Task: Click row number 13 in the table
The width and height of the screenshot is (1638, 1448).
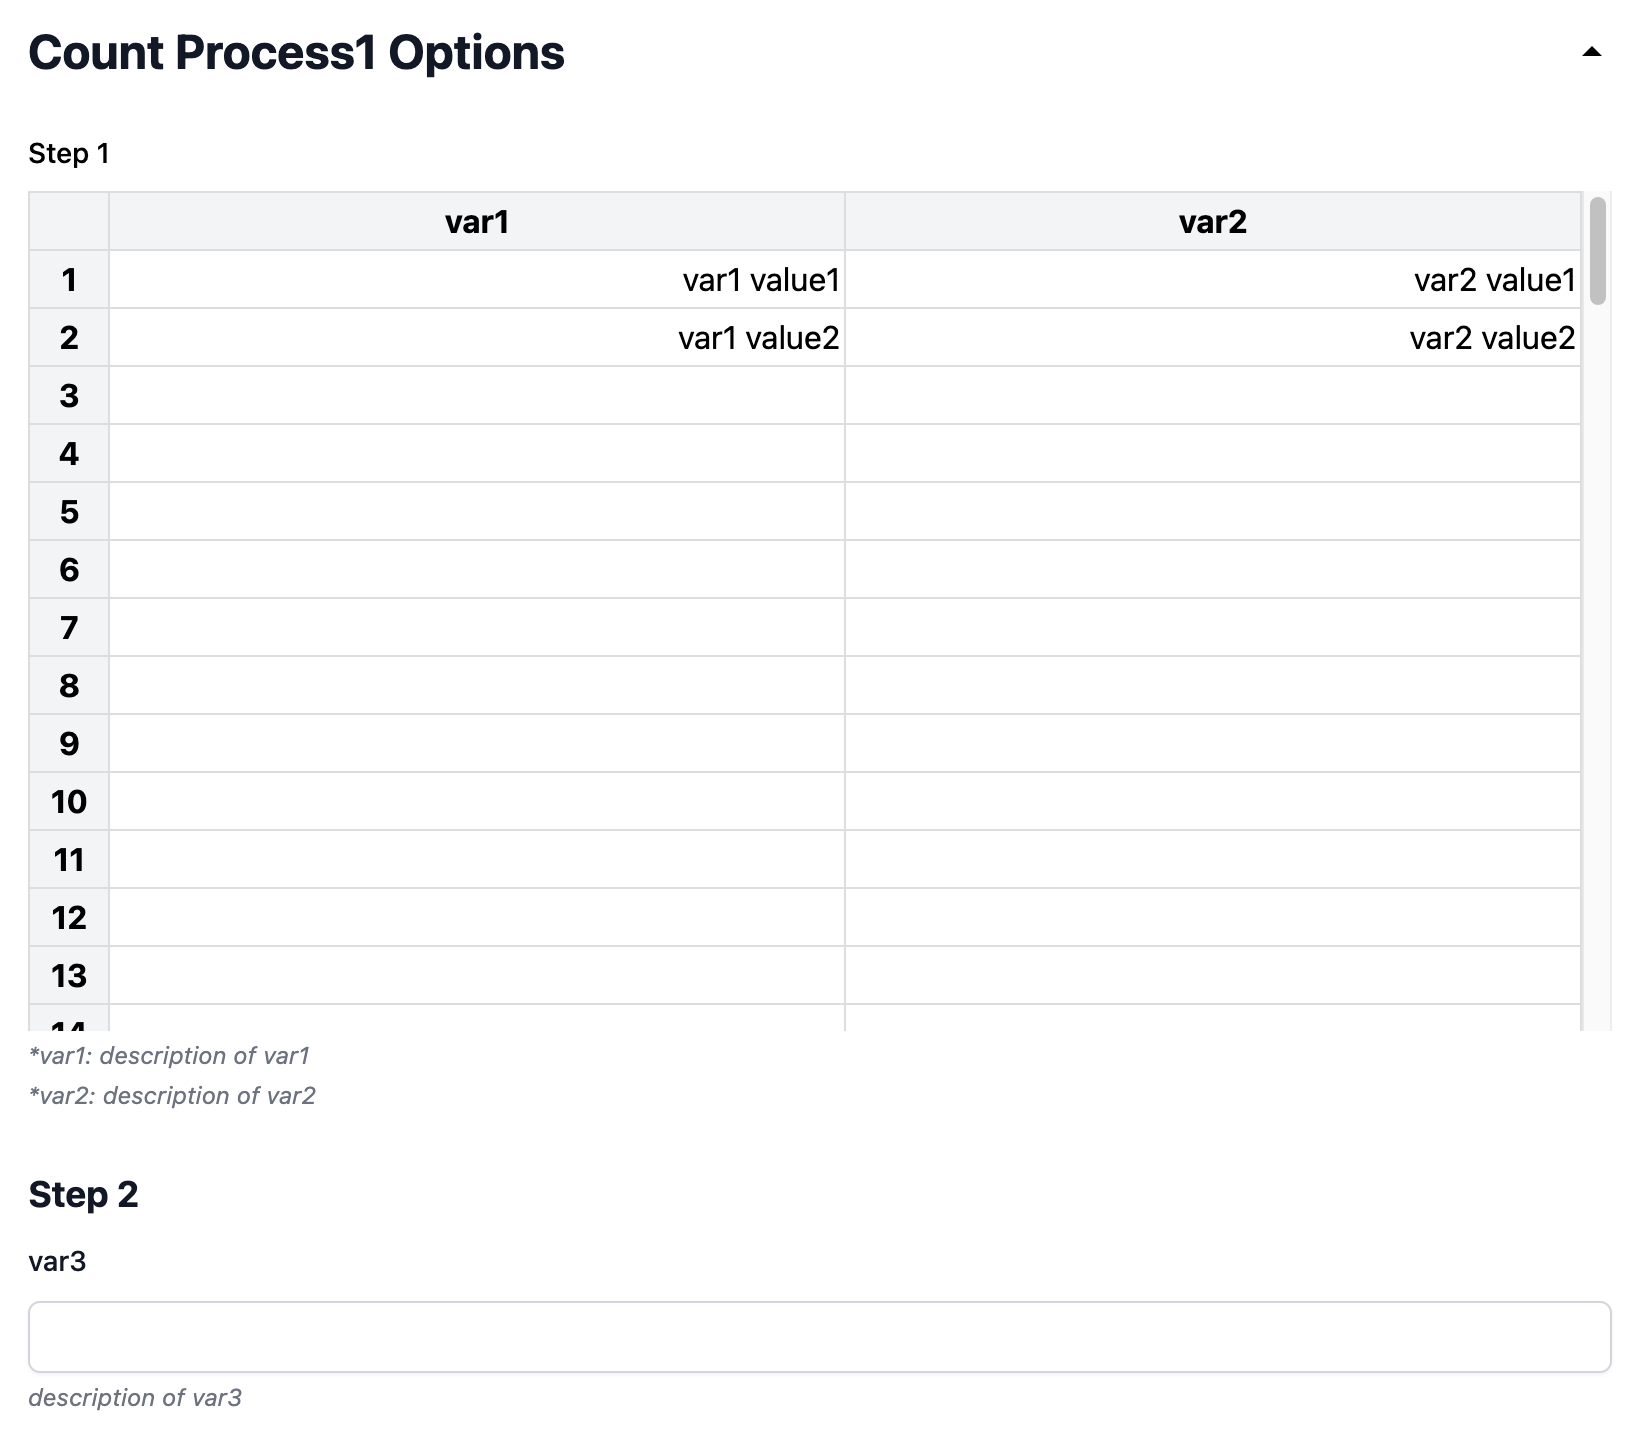Action: [68, 975]
